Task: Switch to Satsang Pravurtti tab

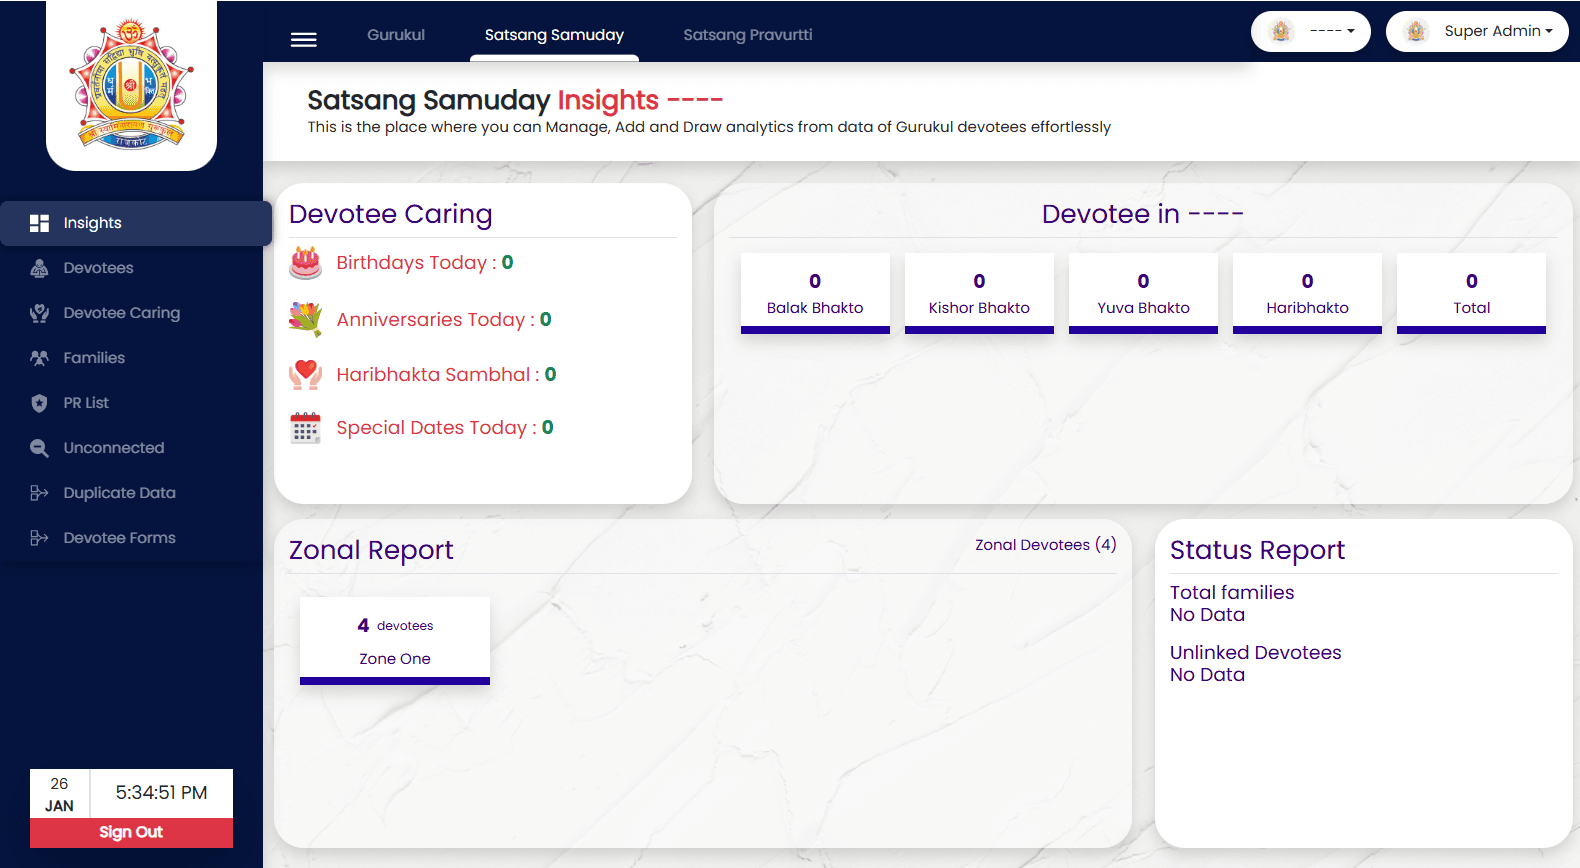Action: point(747,35)
